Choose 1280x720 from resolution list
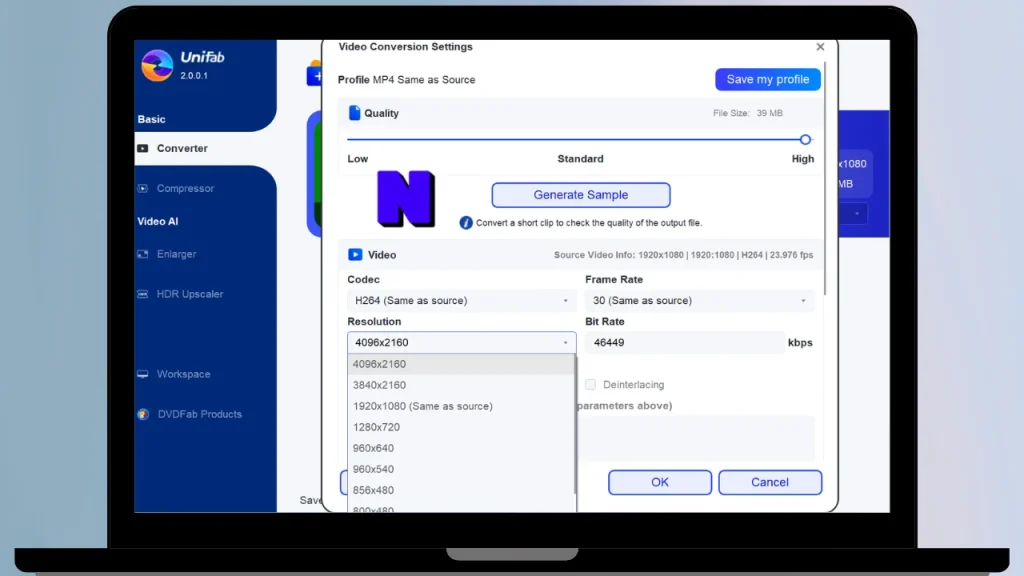 [461, 426]
